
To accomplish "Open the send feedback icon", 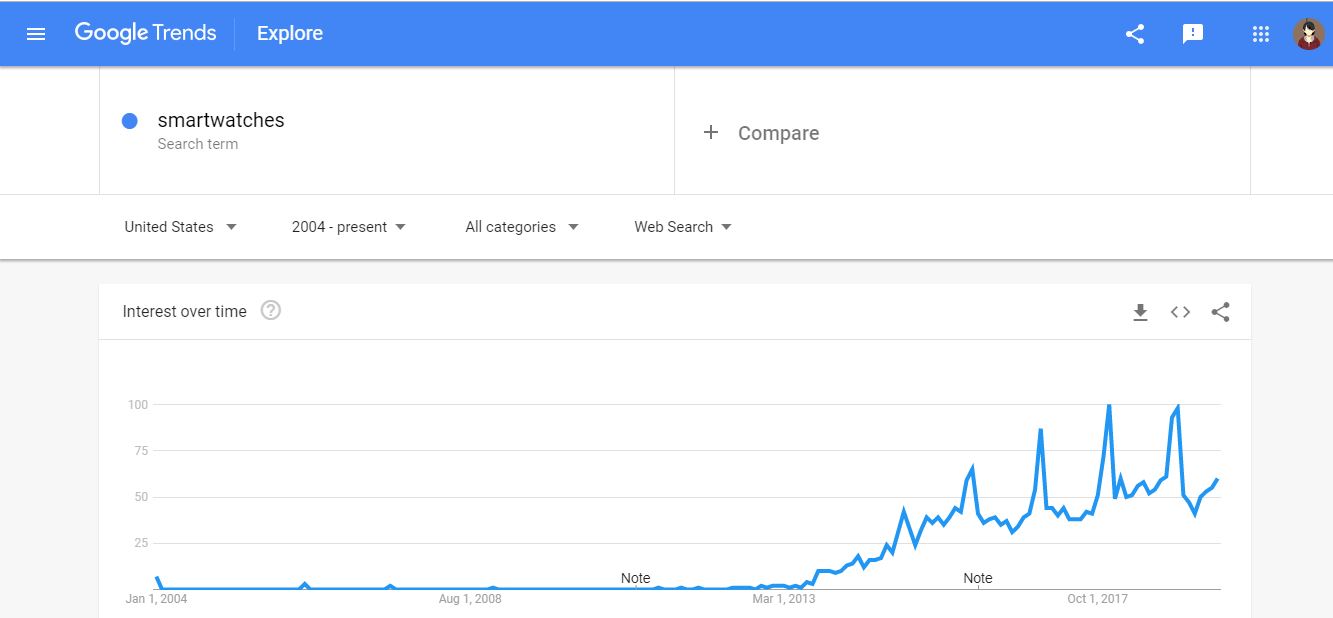I will (1192, 34).
